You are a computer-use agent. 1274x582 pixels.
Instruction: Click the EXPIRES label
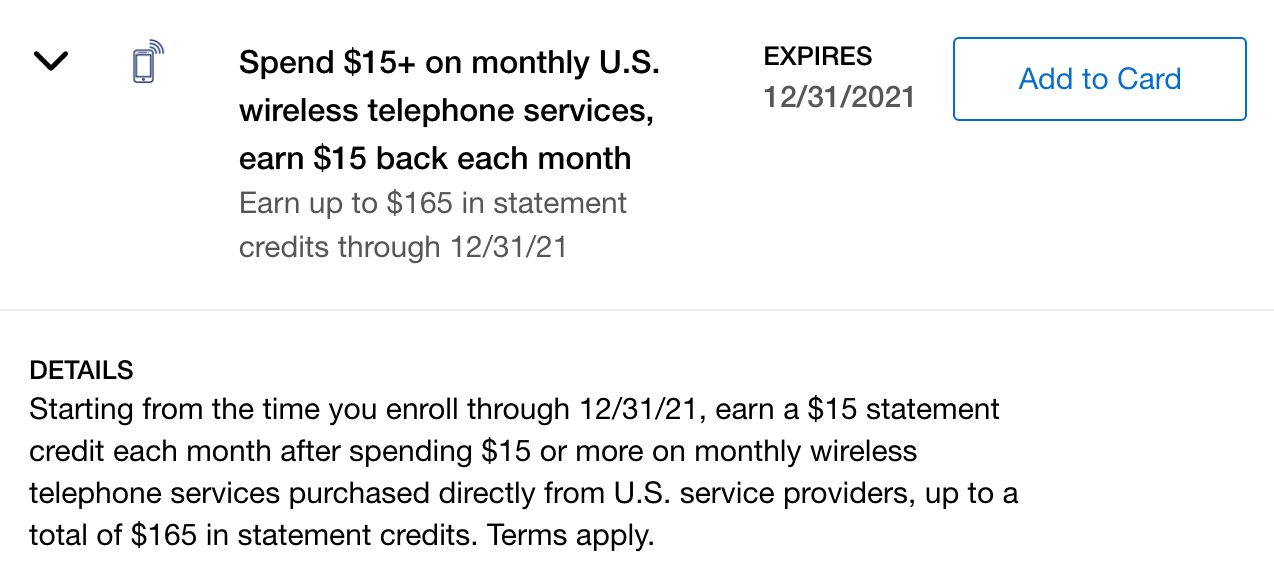817,56
